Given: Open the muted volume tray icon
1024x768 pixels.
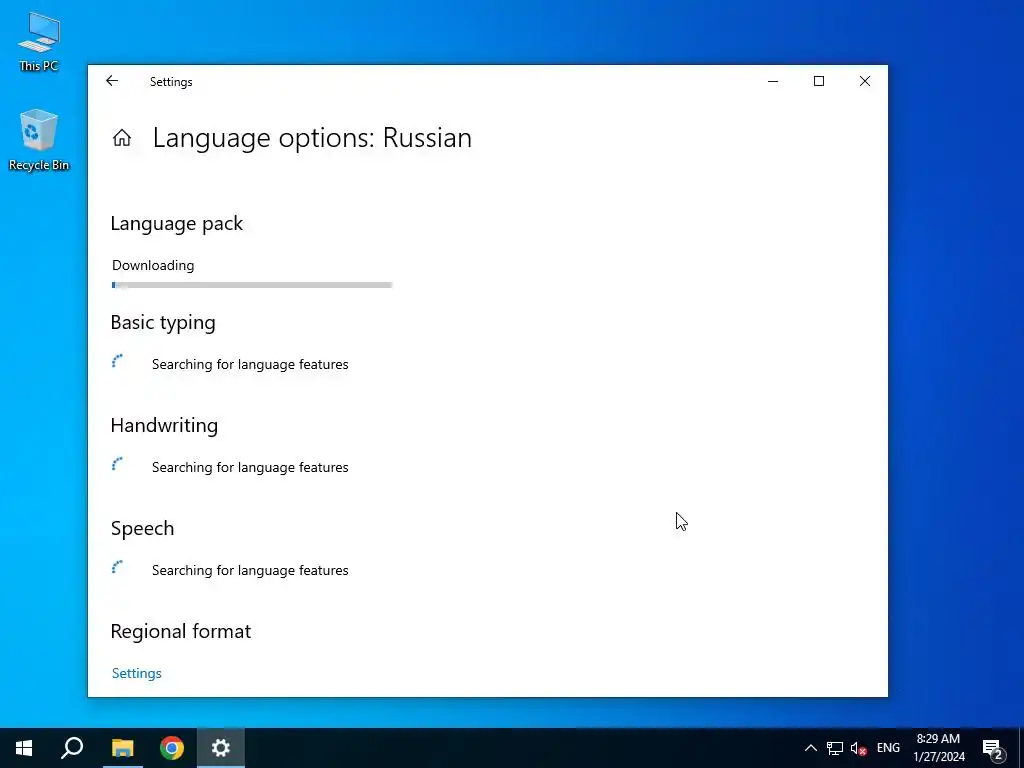Looking at the screenshot, I should pos(858,748).
